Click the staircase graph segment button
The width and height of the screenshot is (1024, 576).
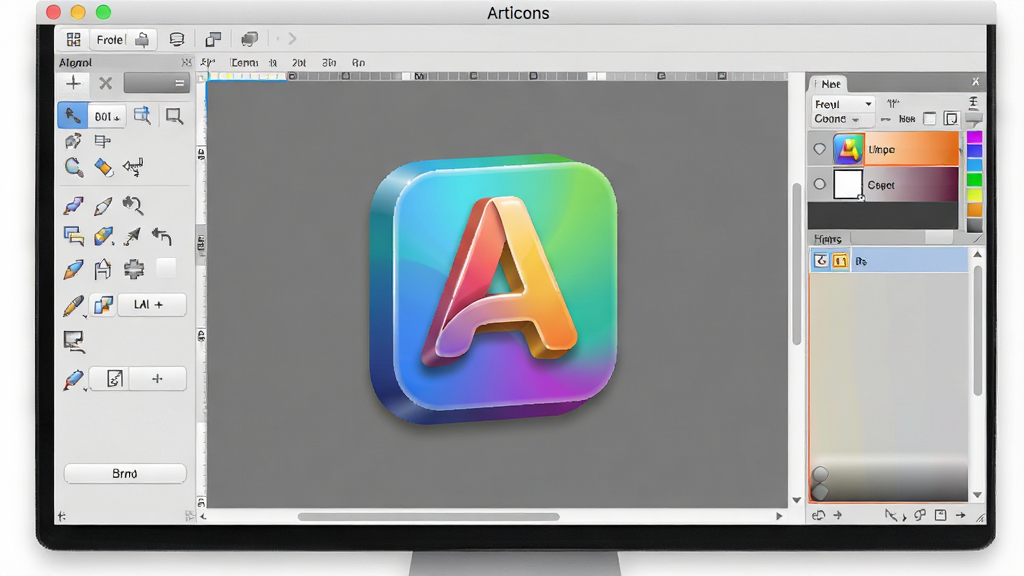pyautogui.click(x=115, y=379)
